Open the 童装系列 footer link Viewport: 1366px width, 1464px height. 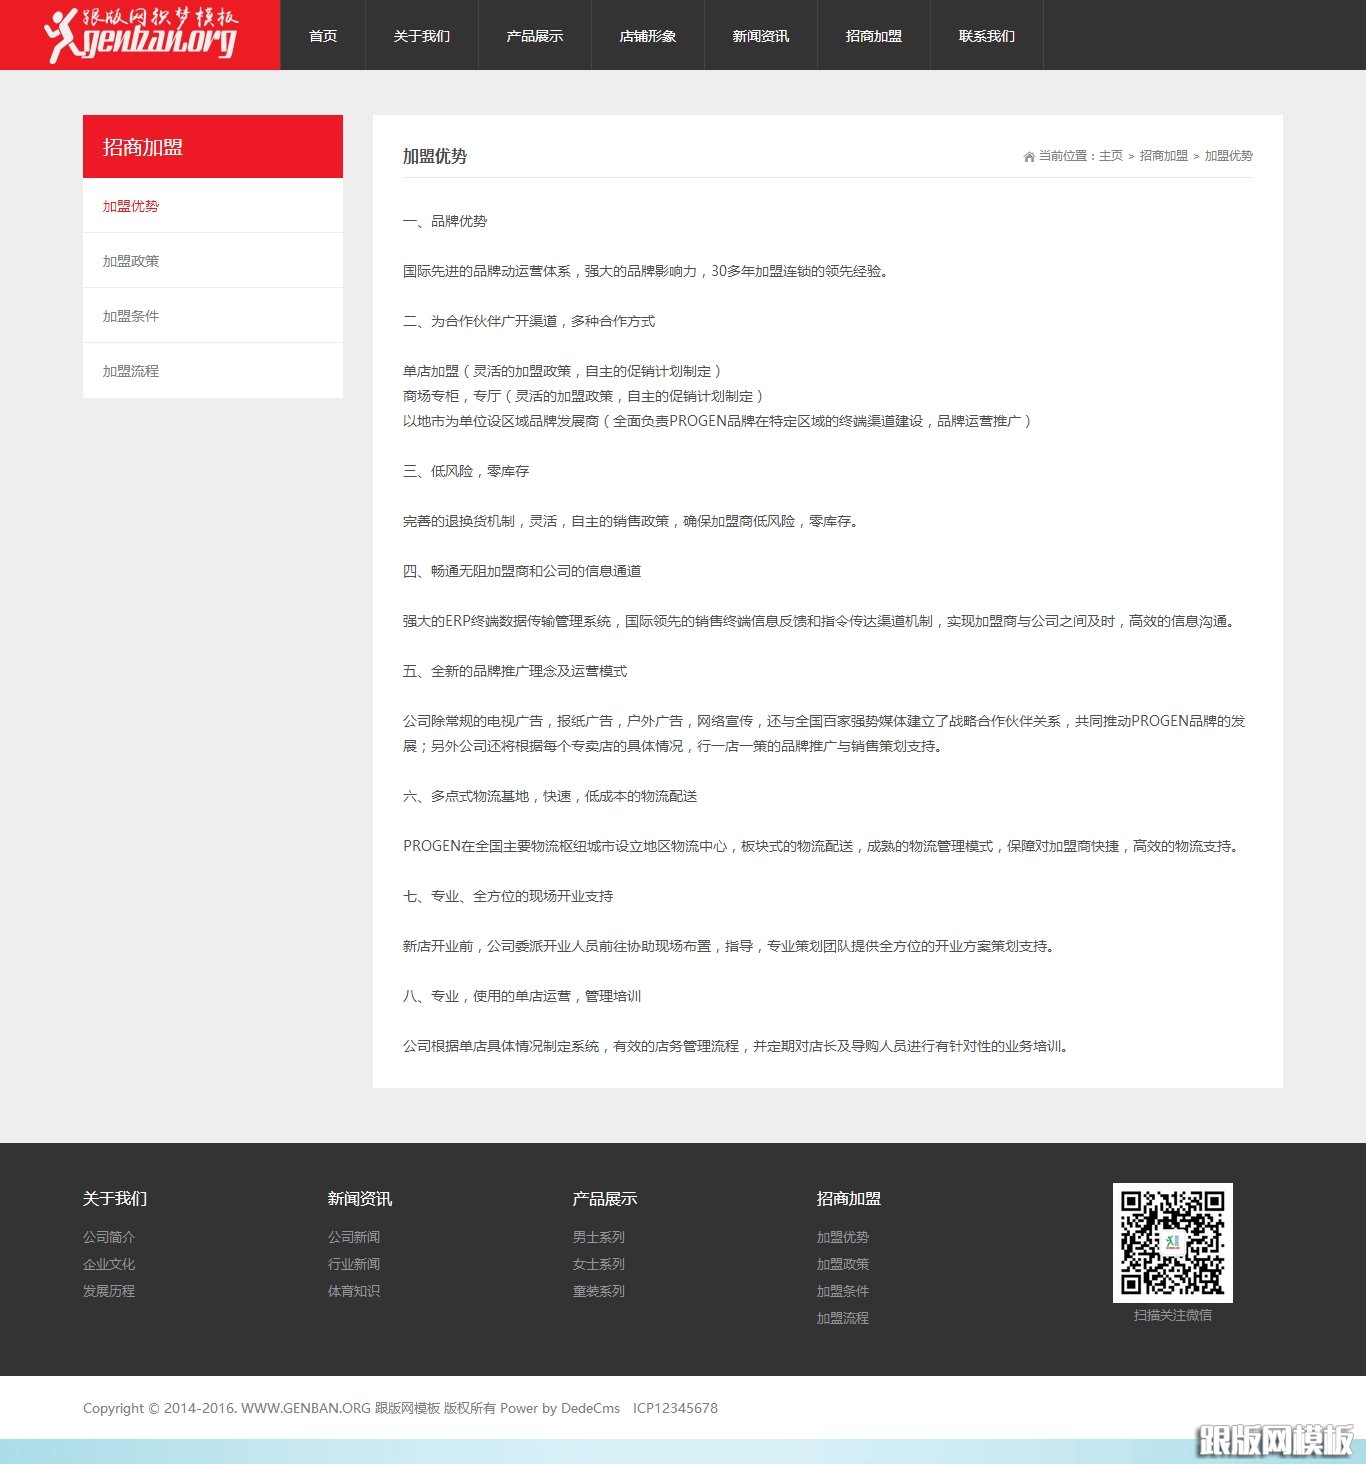598,1291
